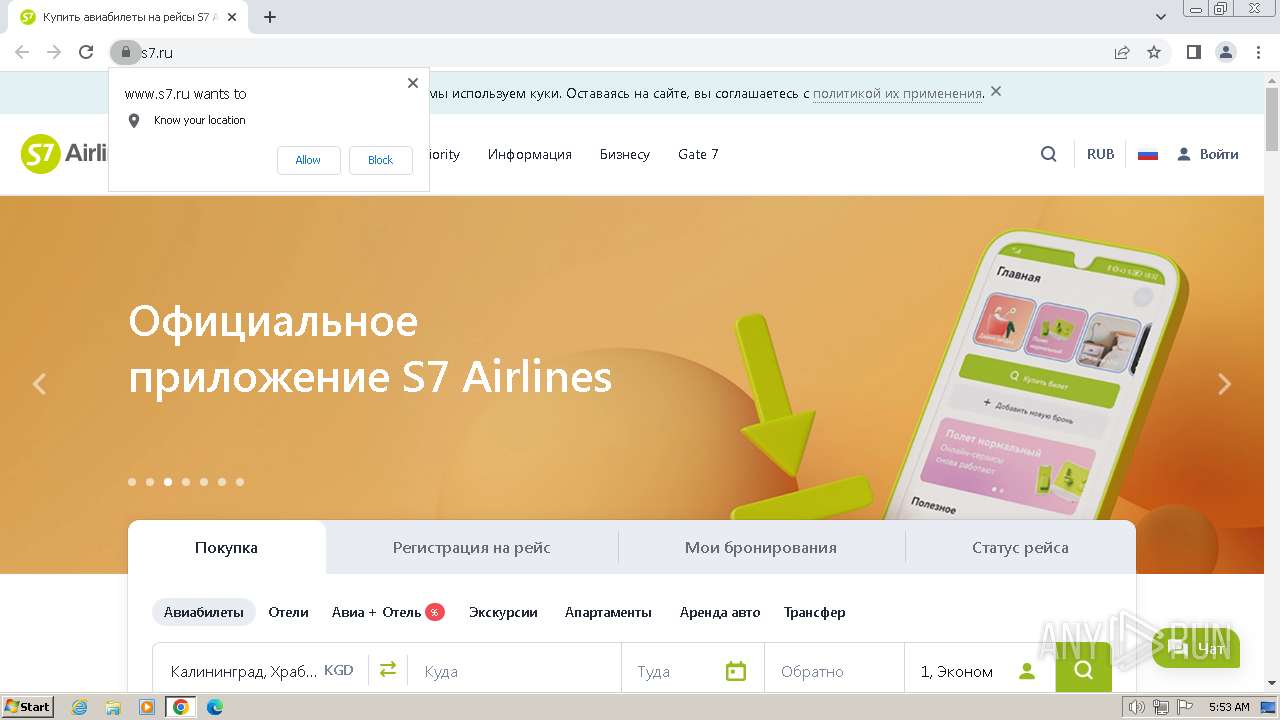Select the Аренда авто option
1280x720 pixels.
[720, 612]
